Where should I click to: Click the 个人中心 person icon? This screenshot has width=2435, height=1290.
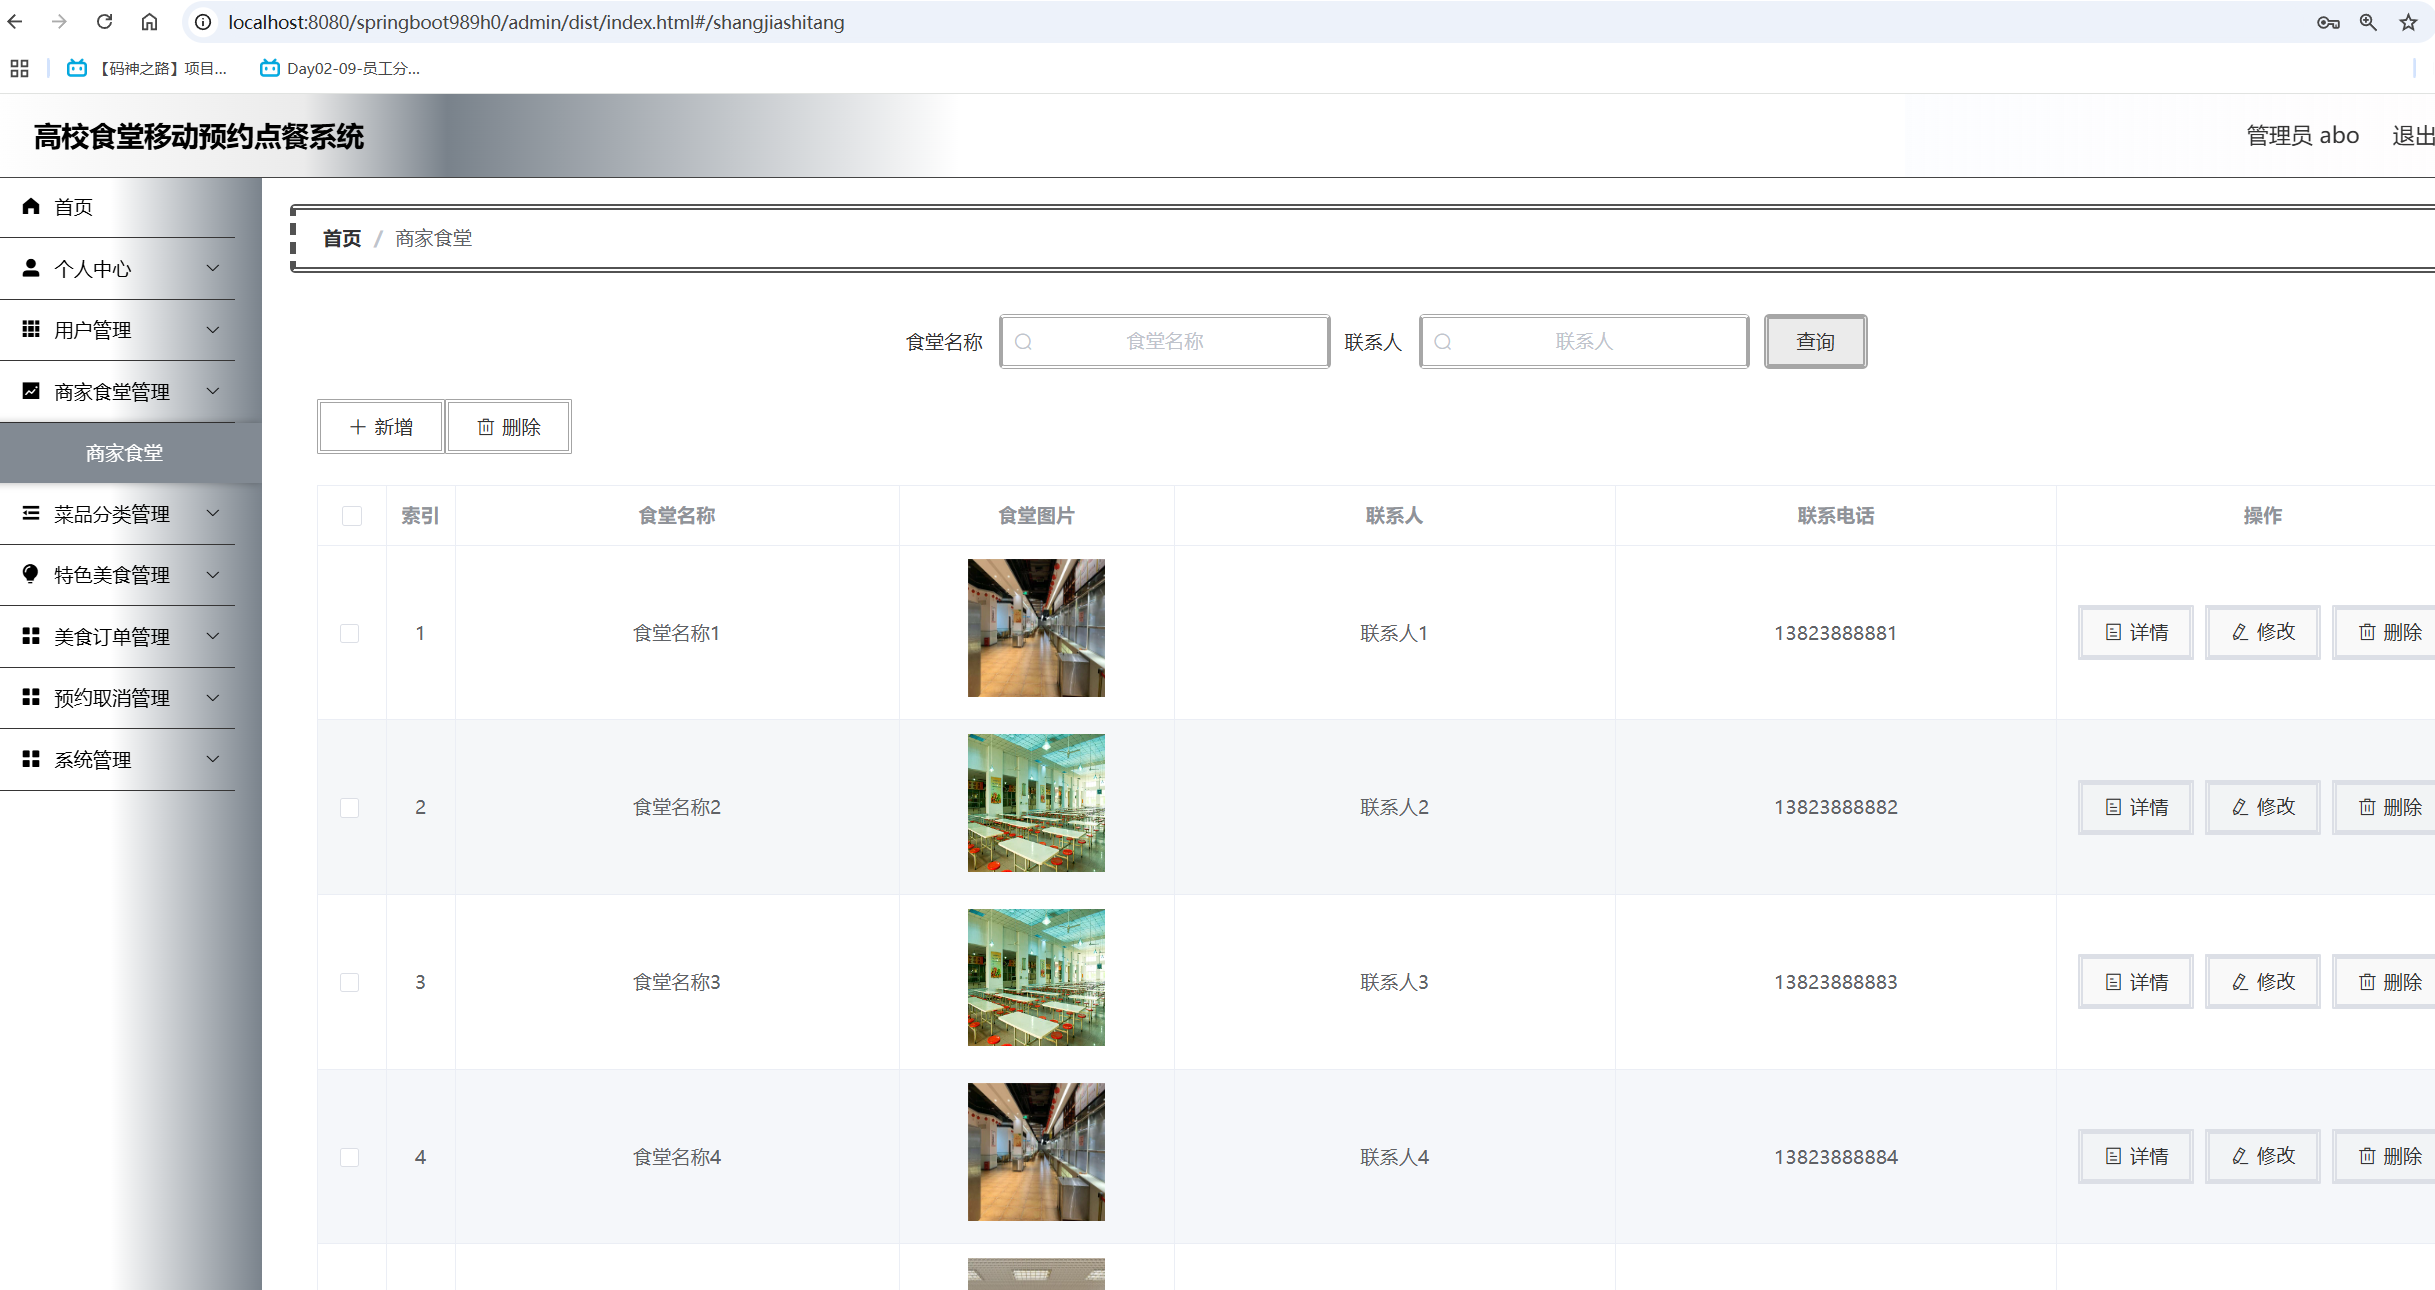tap(31, 268)
